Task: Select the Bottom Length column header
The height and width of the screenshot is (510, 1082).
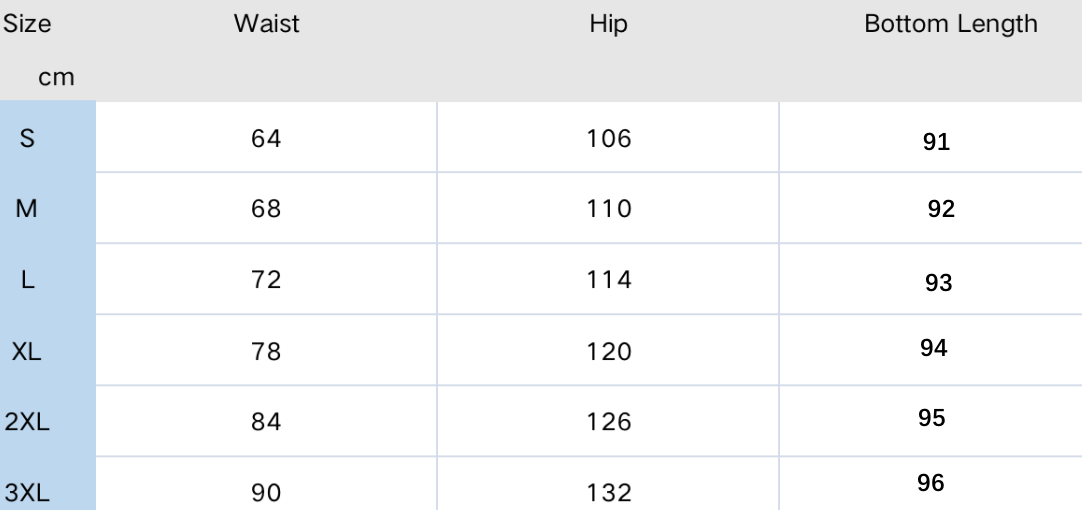Action: (x=951, y=24)
